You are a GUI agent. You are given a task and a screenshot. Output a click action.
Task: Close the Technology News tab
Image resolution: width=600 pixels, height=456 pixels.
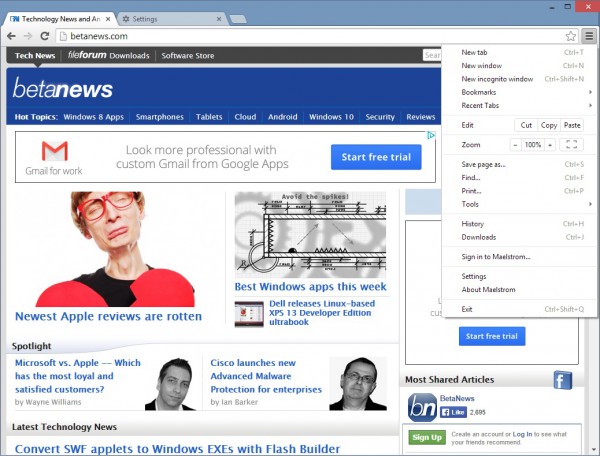point(108,19)
